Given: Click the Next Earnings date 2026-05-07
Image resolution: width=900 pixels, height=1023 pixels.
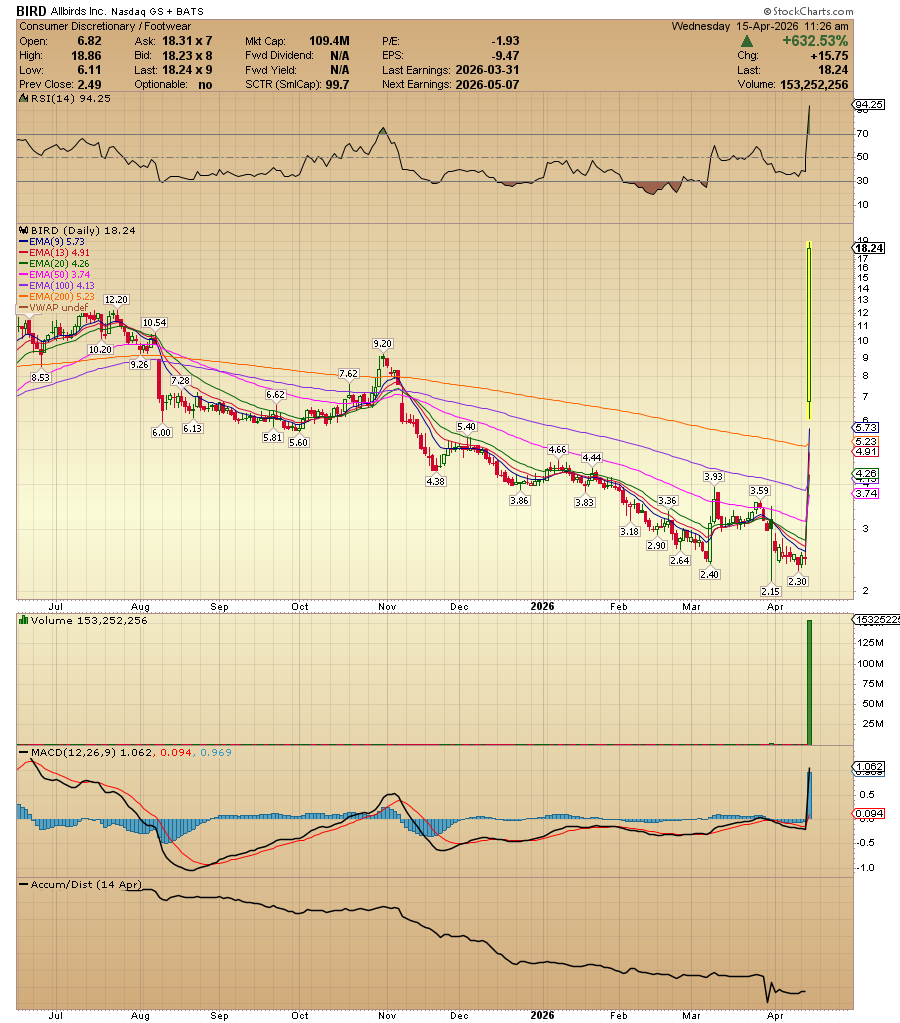Looking at the screenshot, I should pos(488,84).
